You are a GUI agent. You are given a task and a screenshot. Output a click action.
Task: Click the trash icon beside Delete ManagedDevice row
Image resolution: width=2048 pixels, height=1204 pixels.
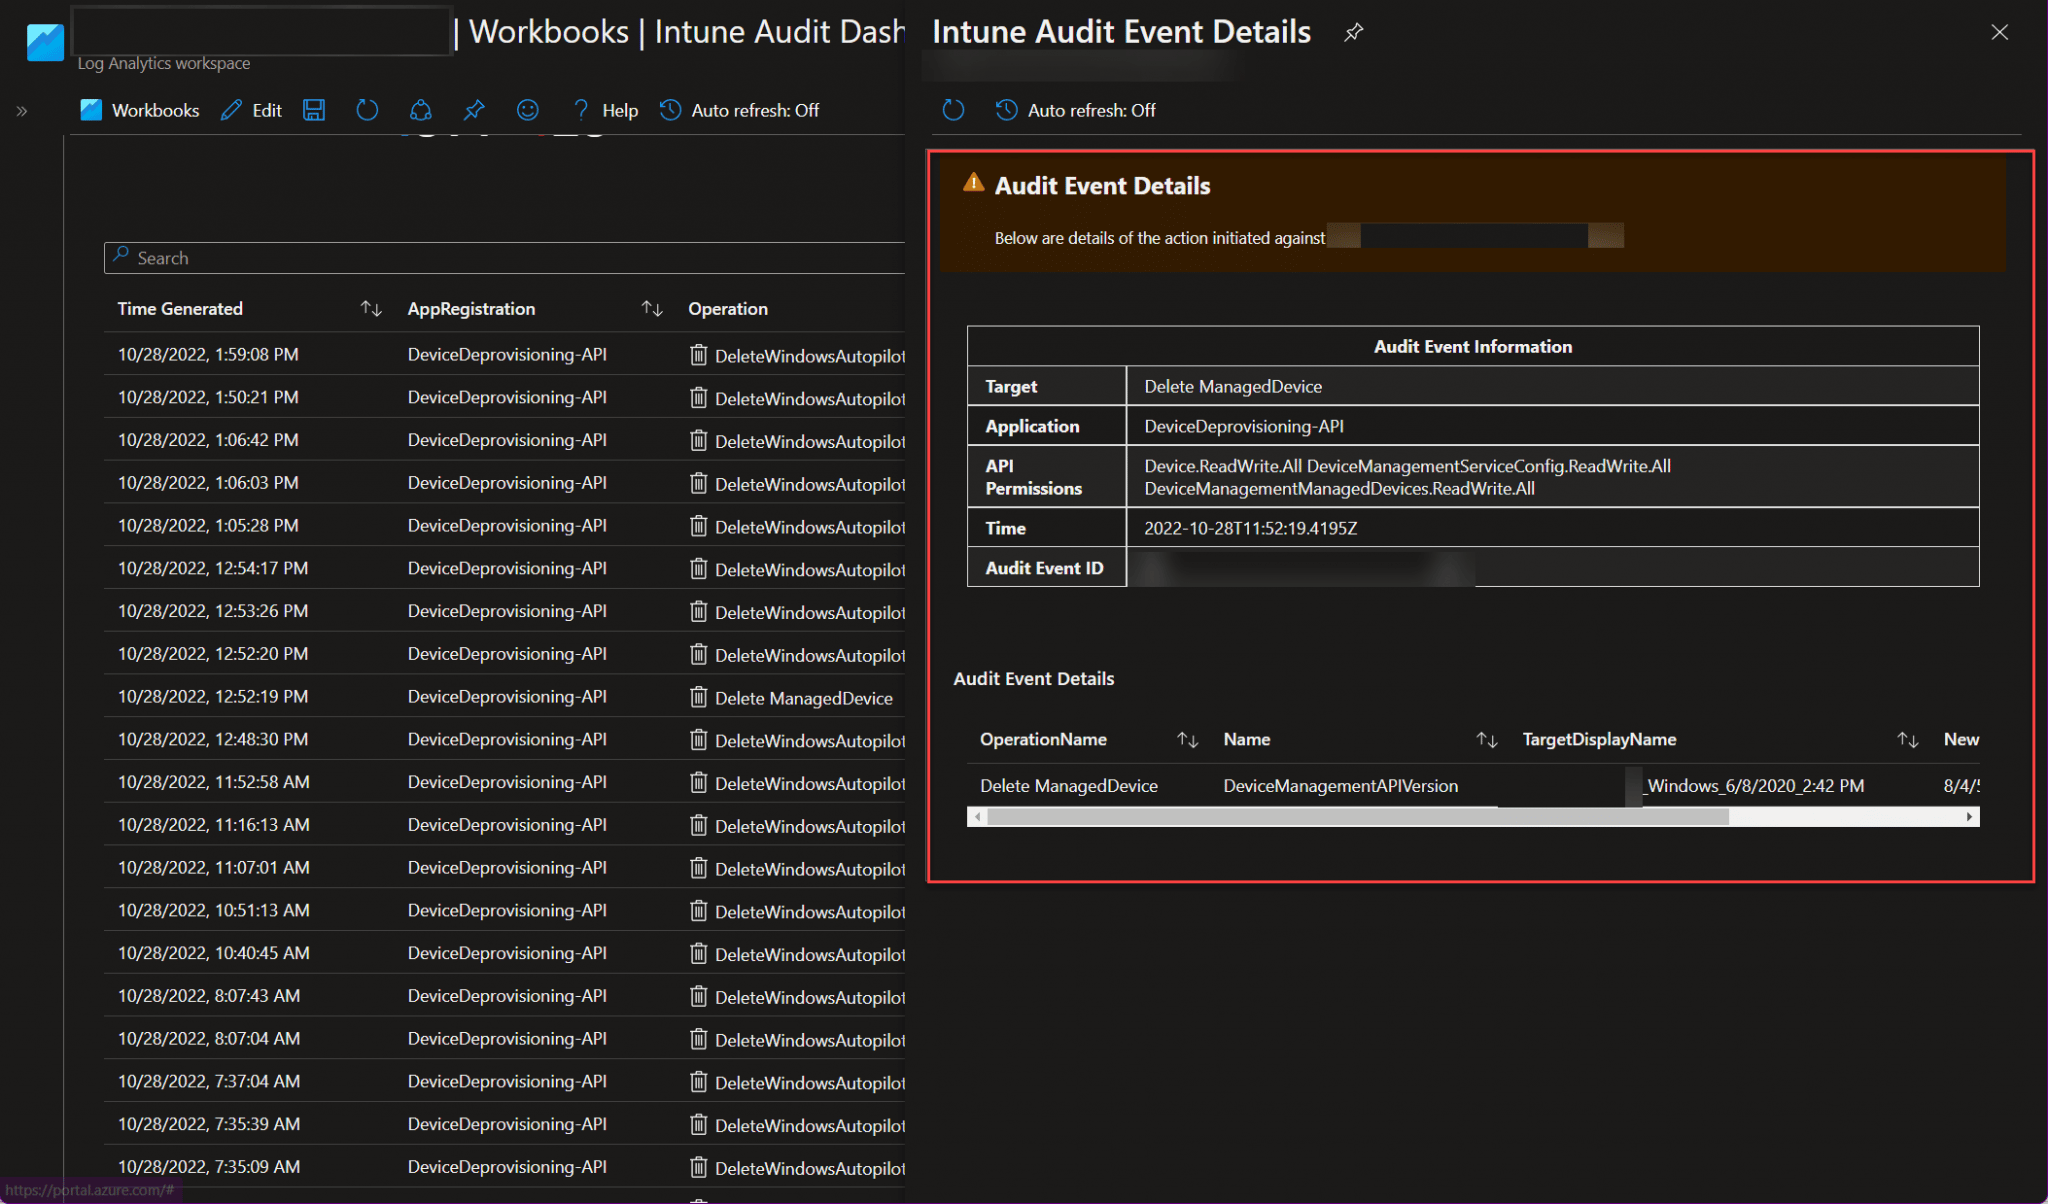[x=698, y=697]
